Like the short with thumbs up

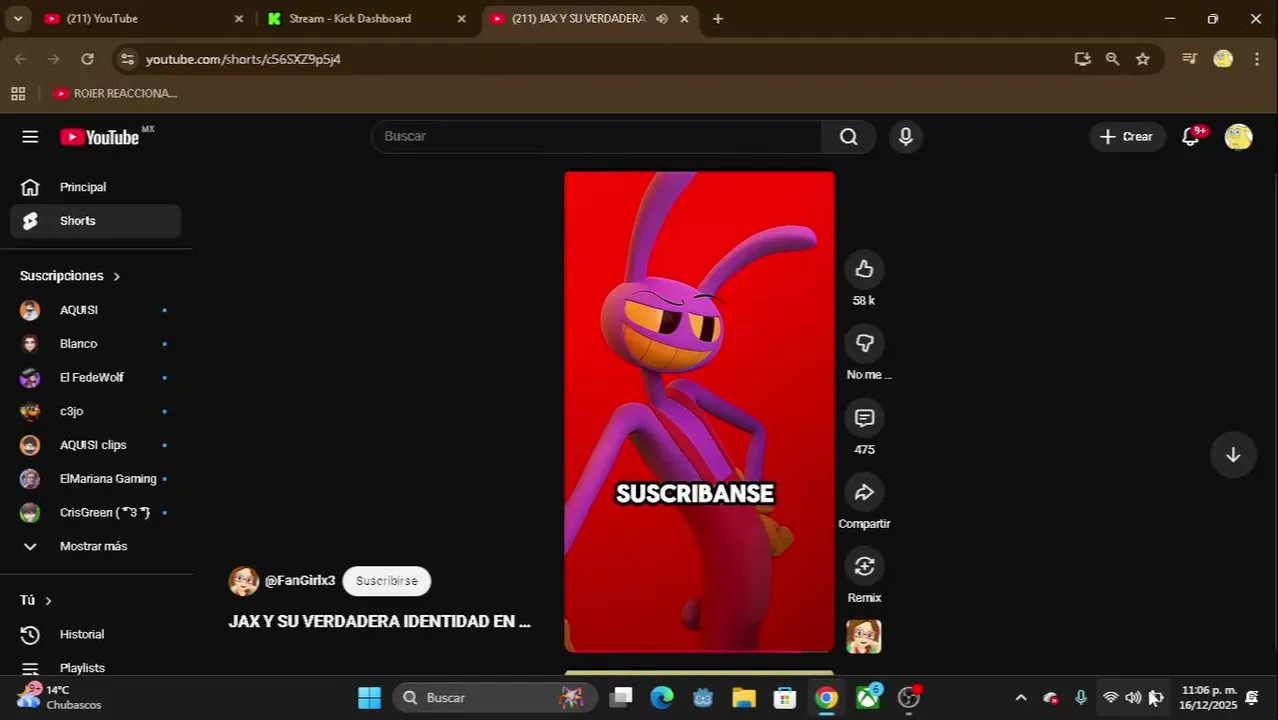[x=864, y=269]
